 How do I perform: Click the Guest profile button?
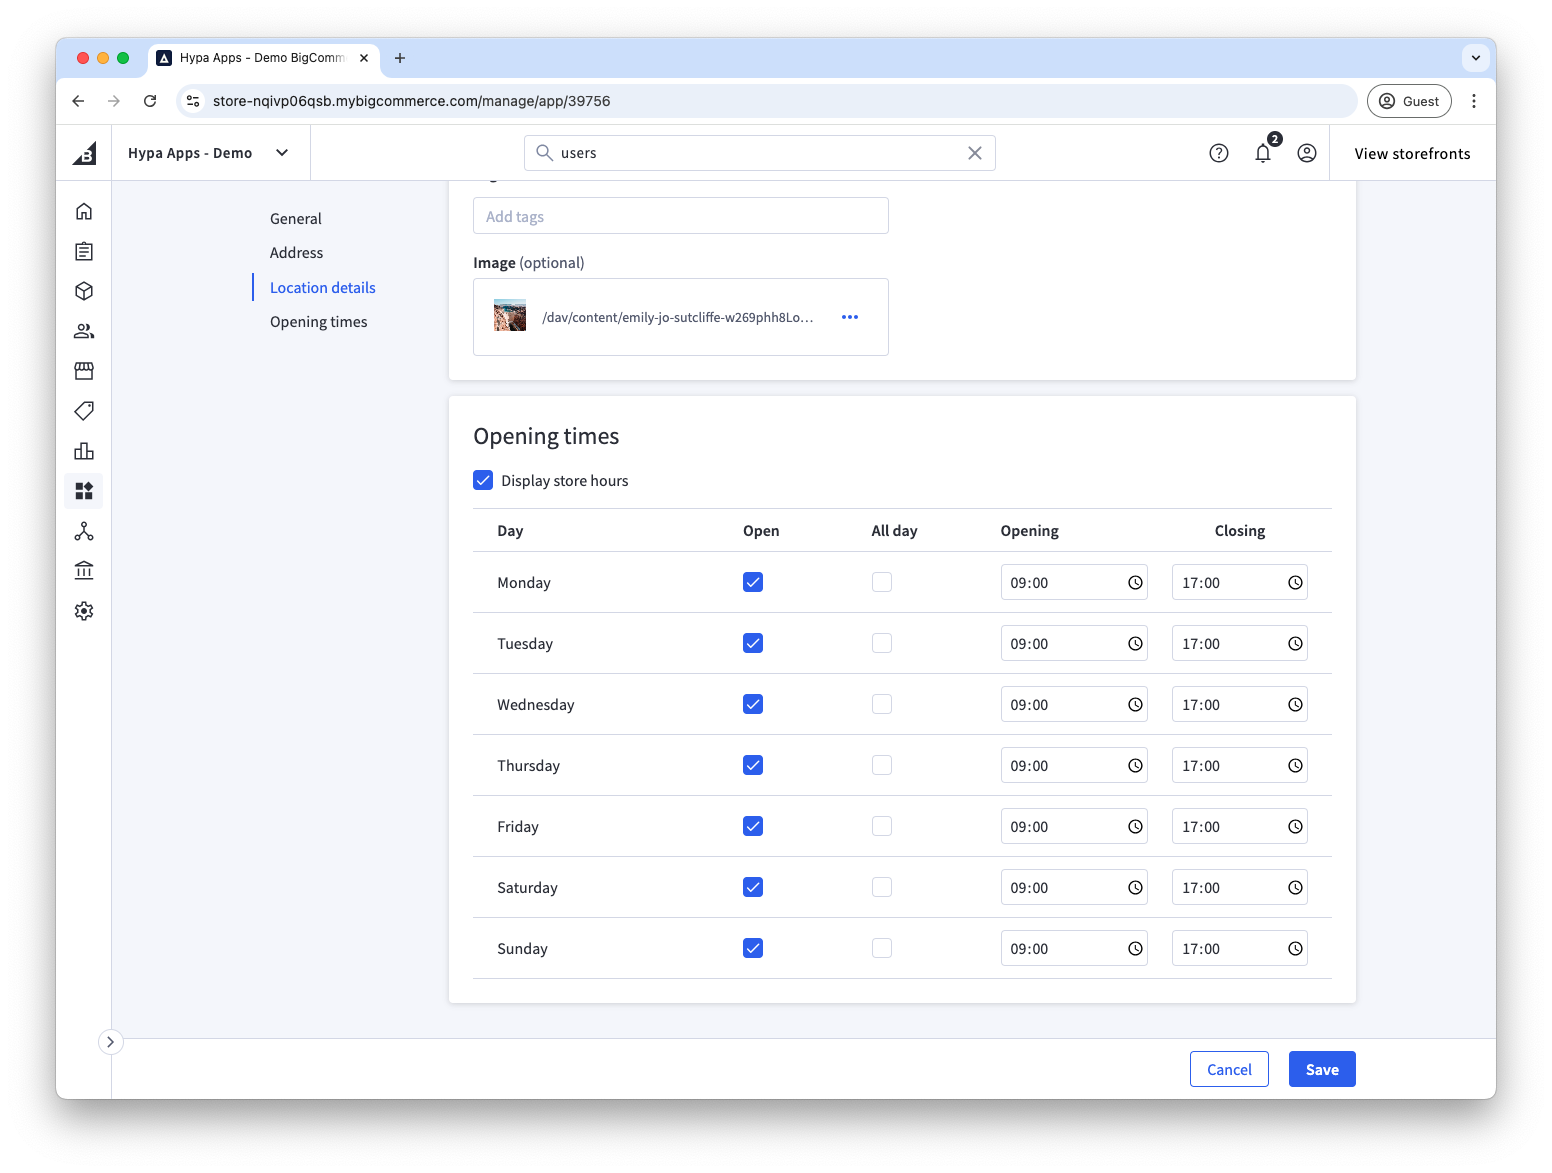point(1409,101)
